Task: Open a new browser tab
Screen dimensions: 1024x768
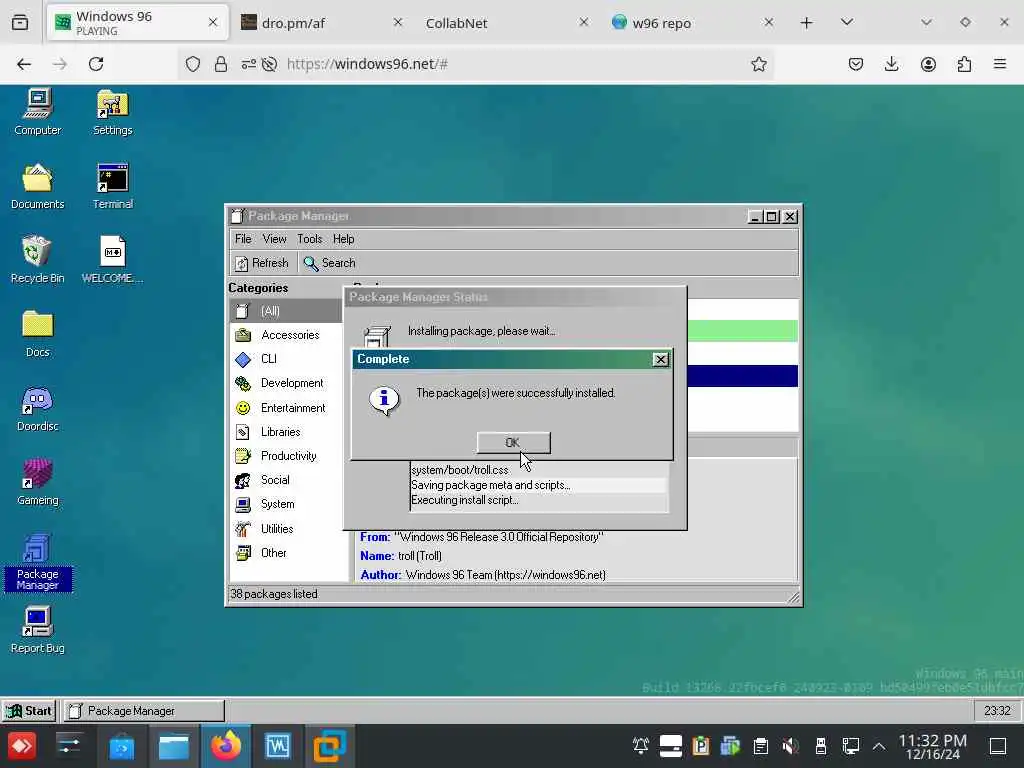Action: (807, 23)
